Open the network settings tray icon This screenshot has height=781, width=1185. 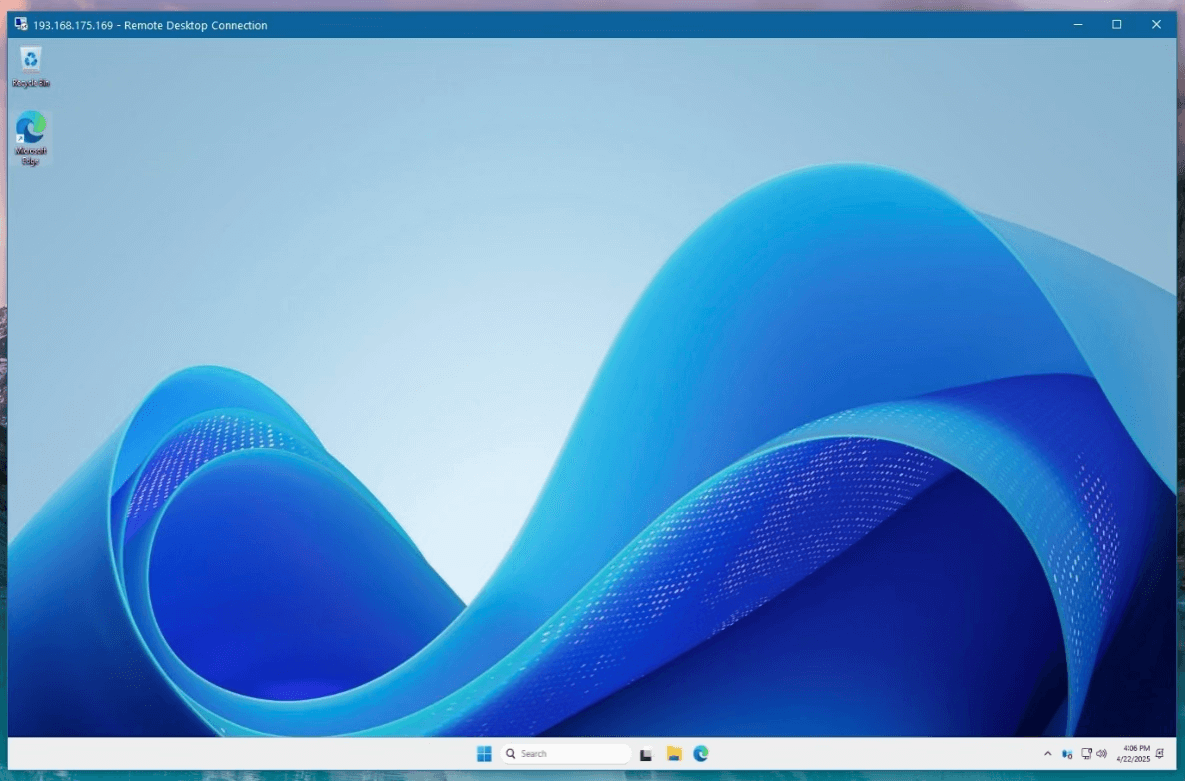1085,753
